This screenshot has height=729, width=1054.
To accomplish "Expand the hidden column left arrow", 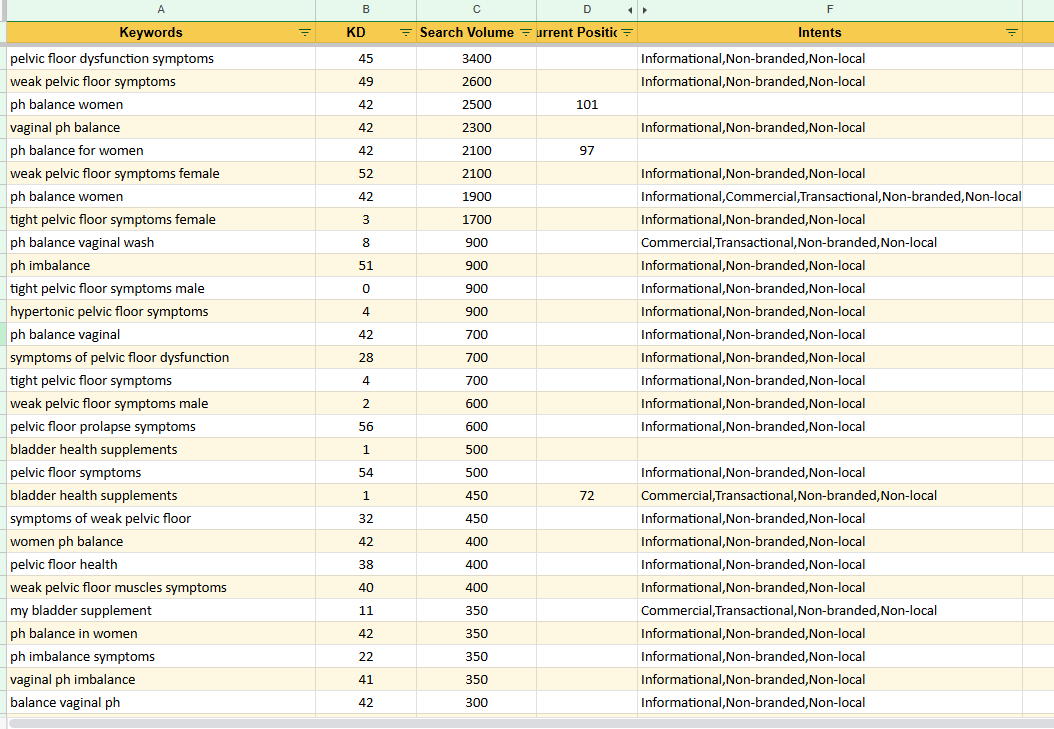I will (630, 10).
